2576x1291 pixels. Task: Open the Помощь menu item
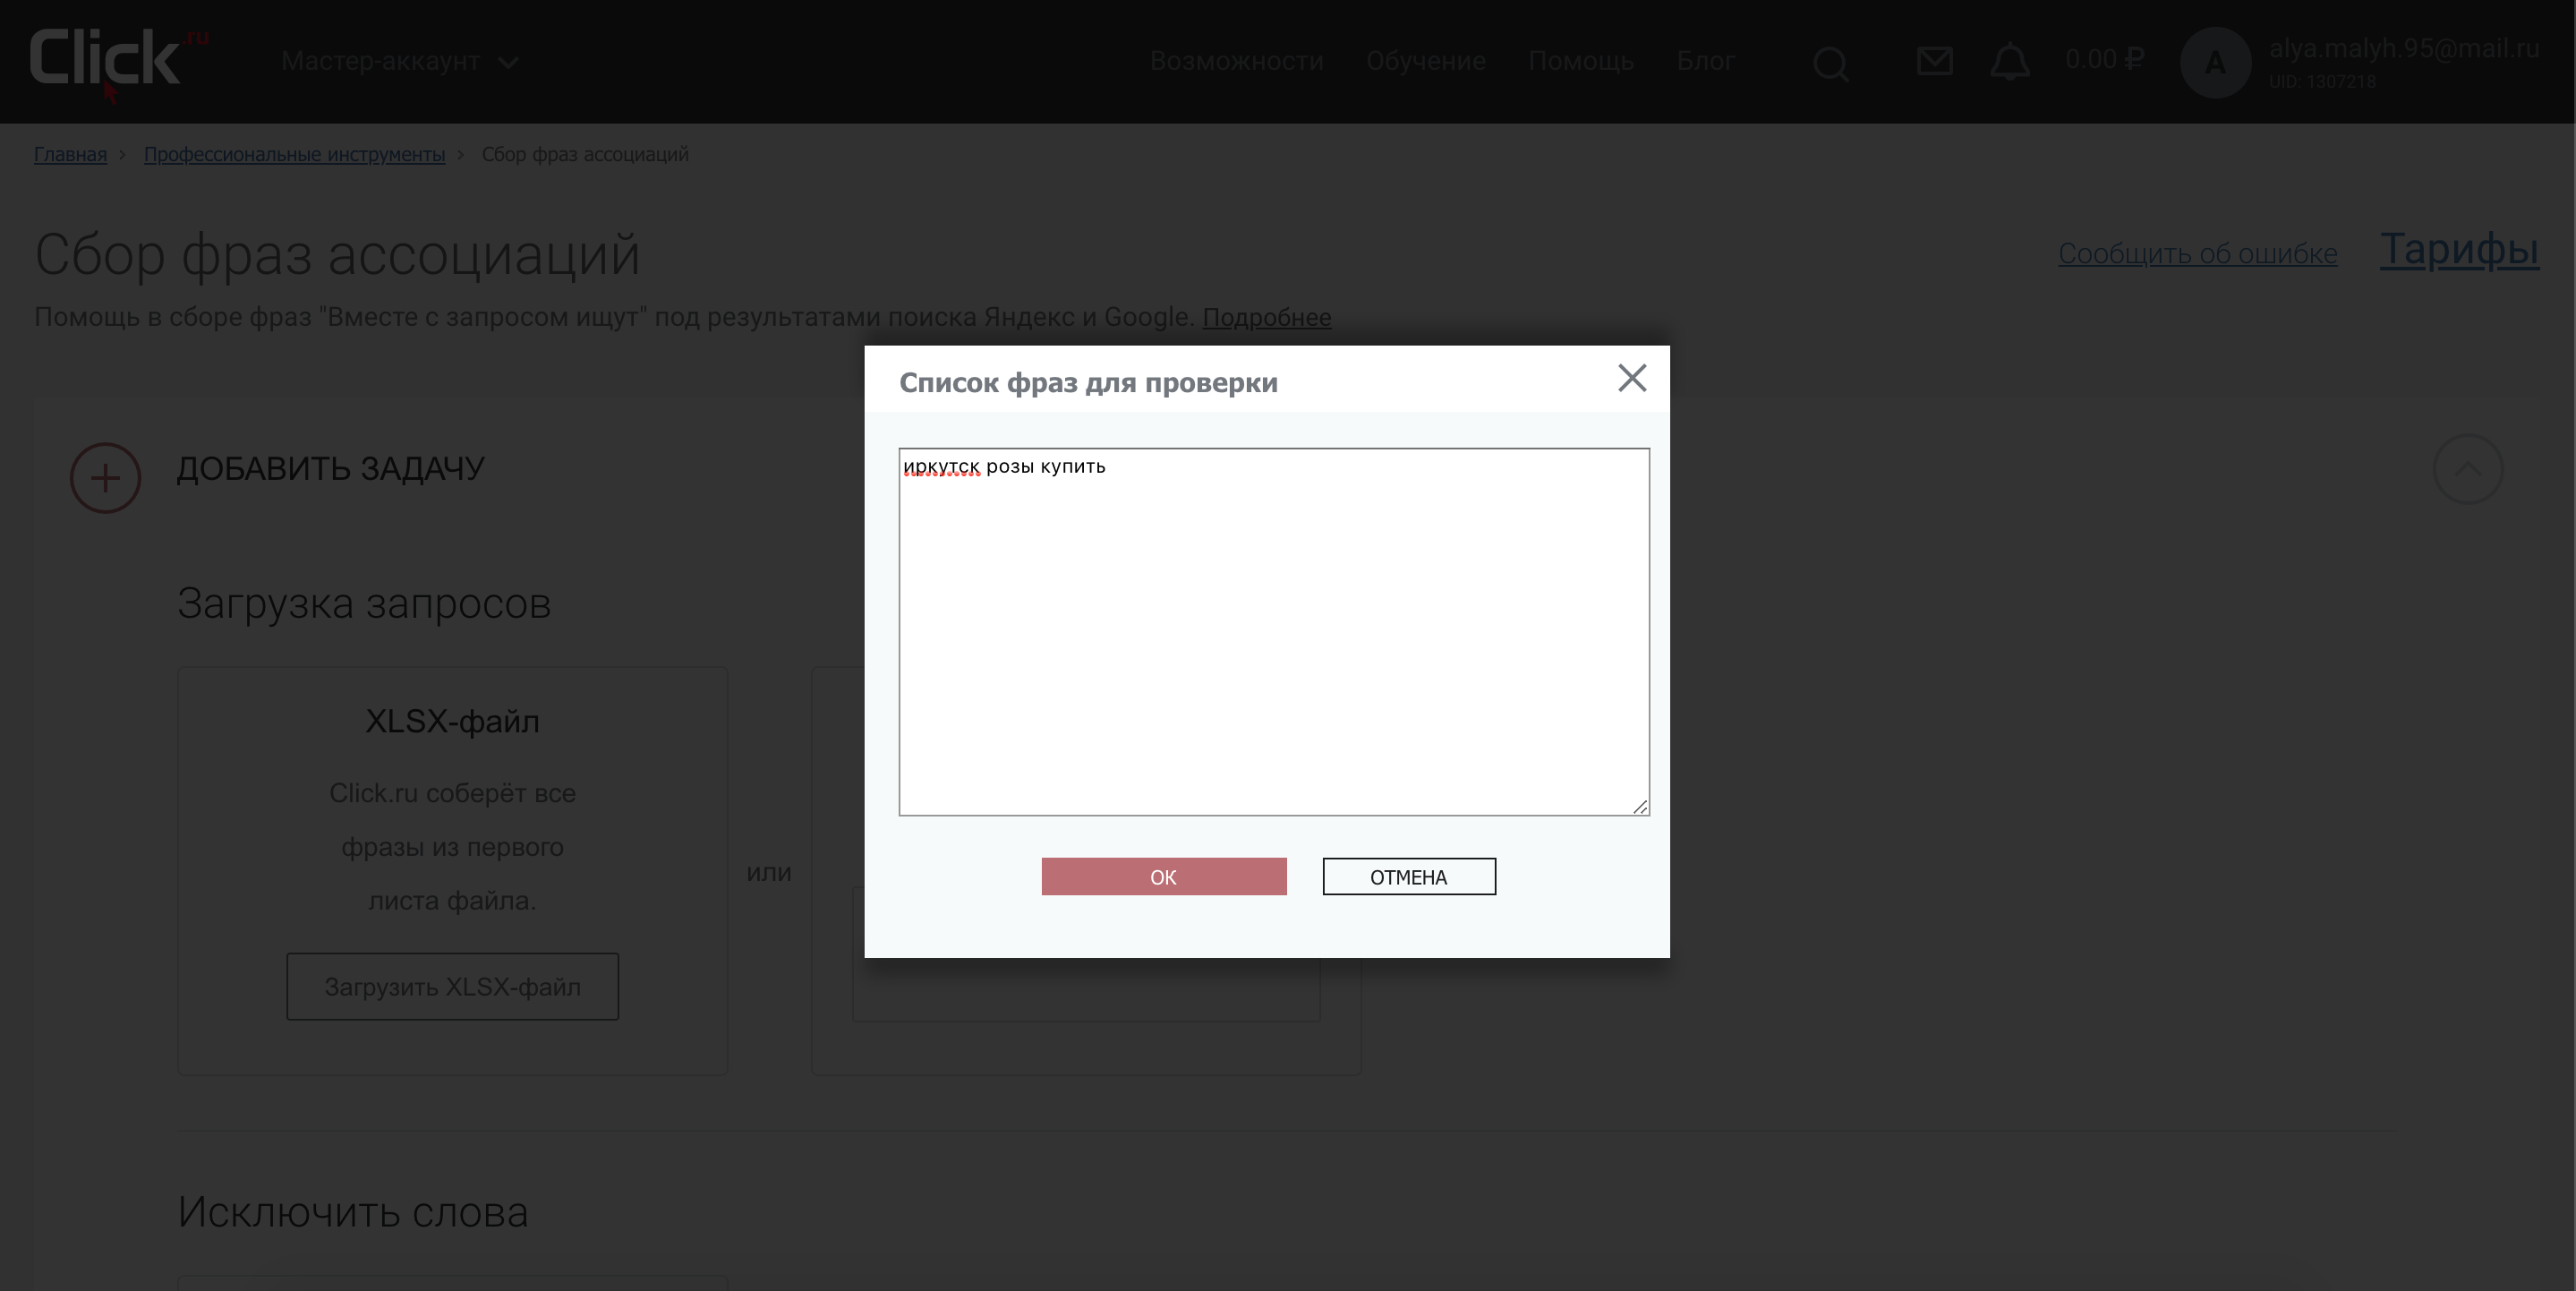coord(1581,61)
